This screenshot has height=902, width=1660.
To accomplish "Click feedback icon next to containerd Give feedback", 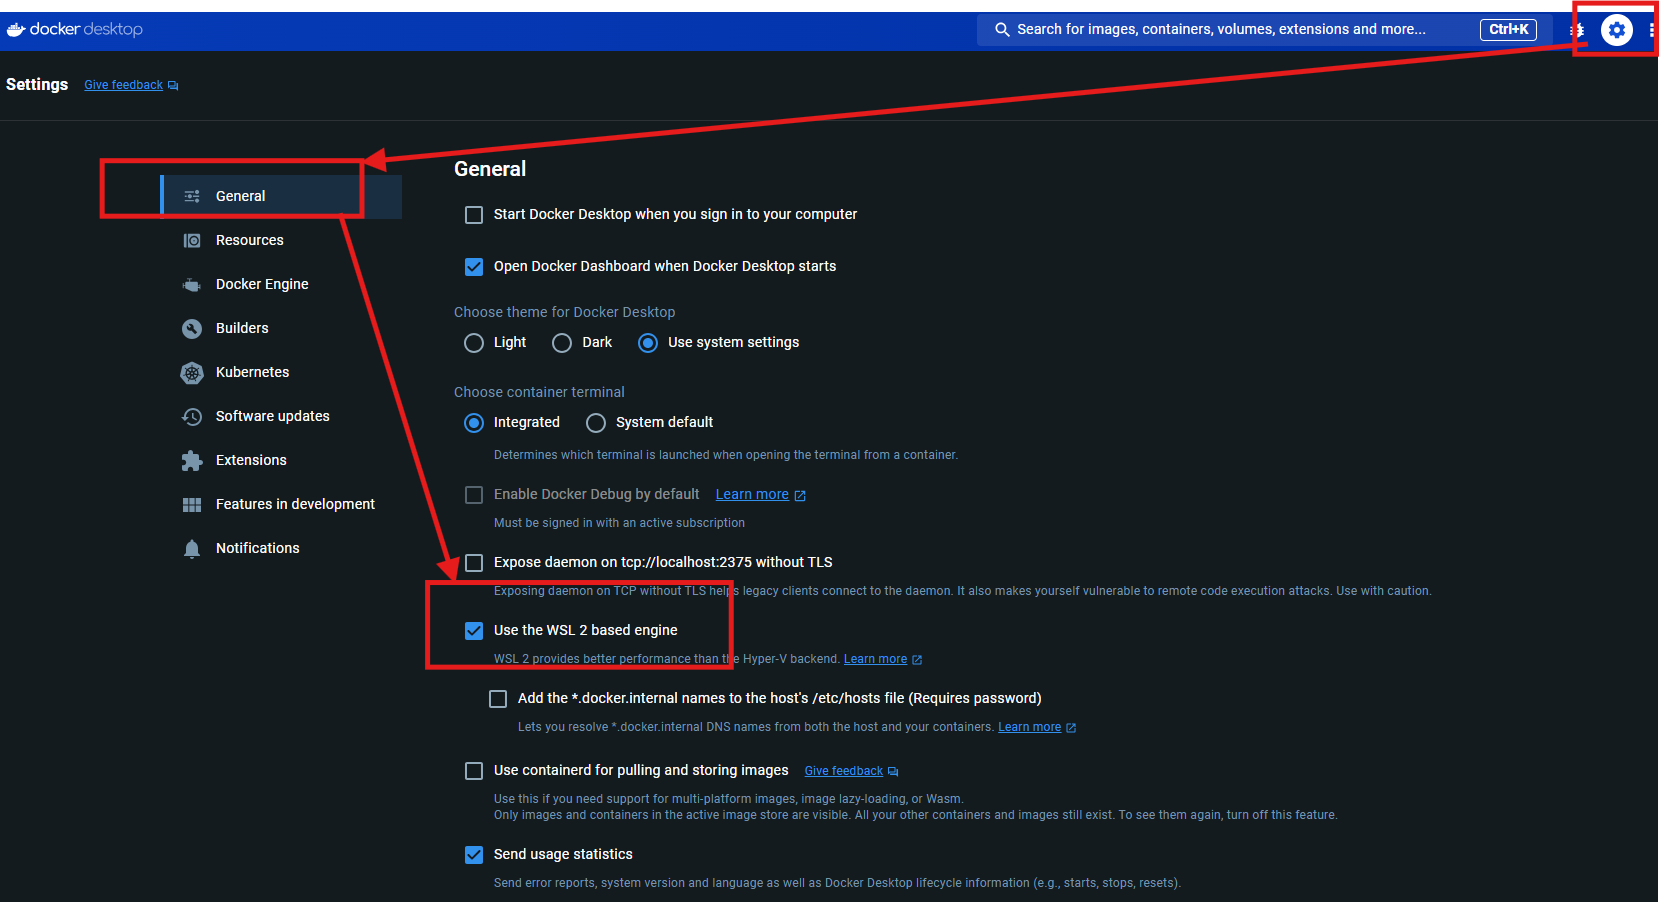I will click(x=893, y=772).
